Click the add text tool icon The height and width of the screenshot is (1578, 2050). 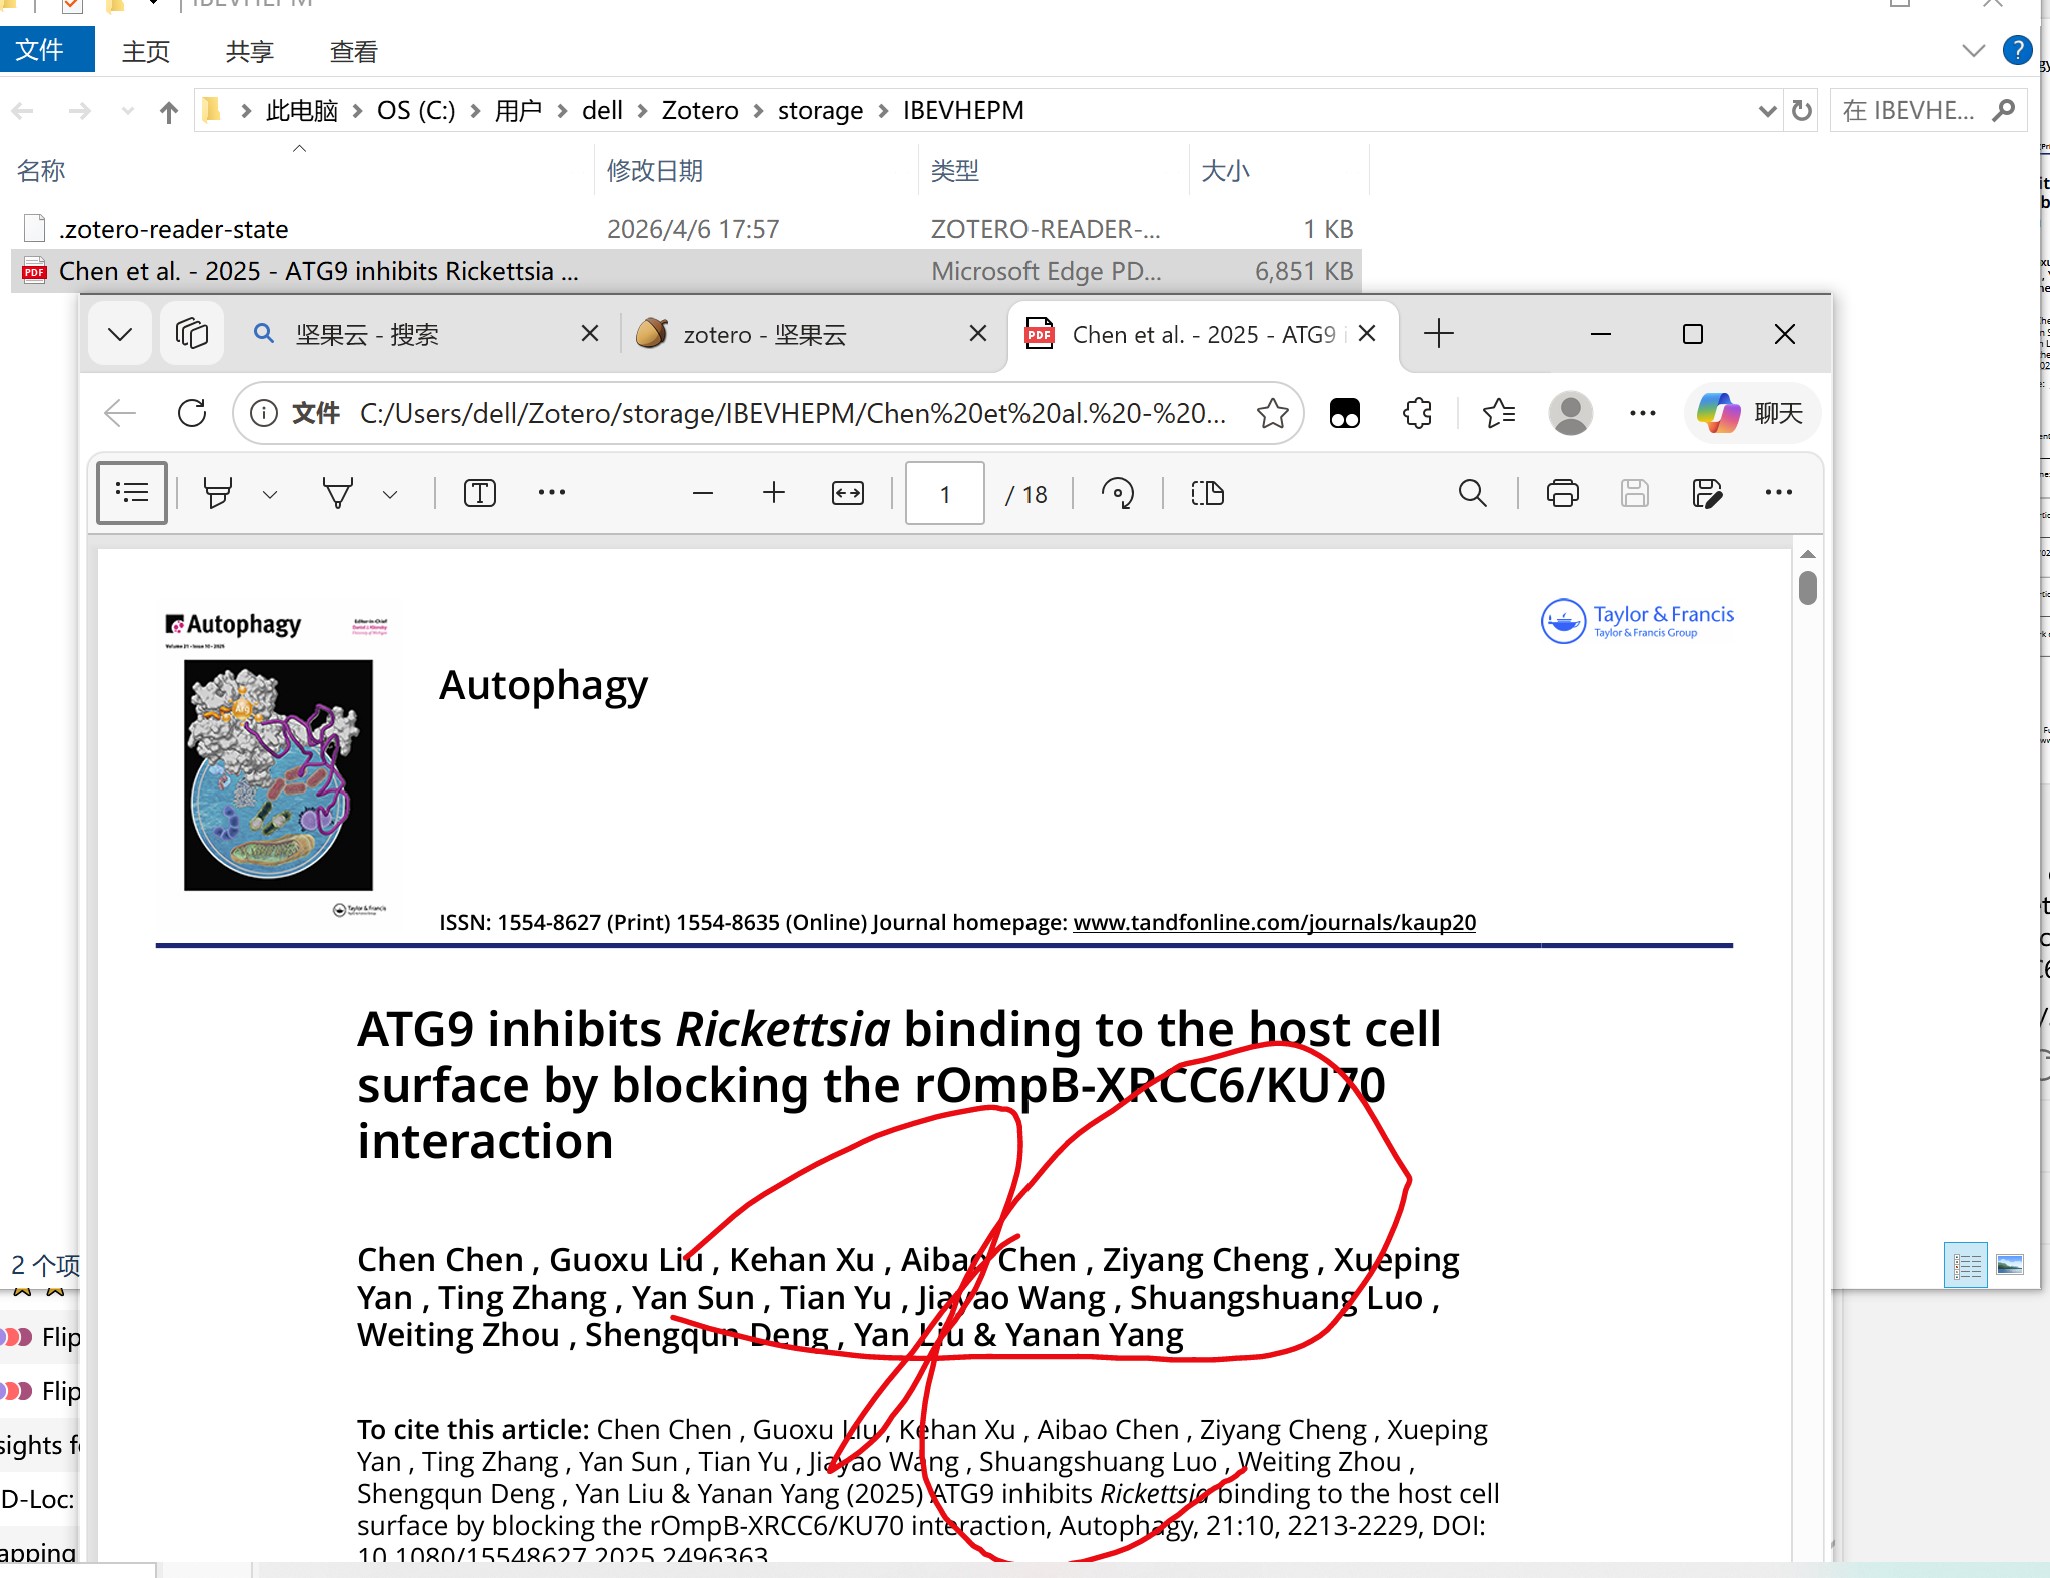coord(480,493)
